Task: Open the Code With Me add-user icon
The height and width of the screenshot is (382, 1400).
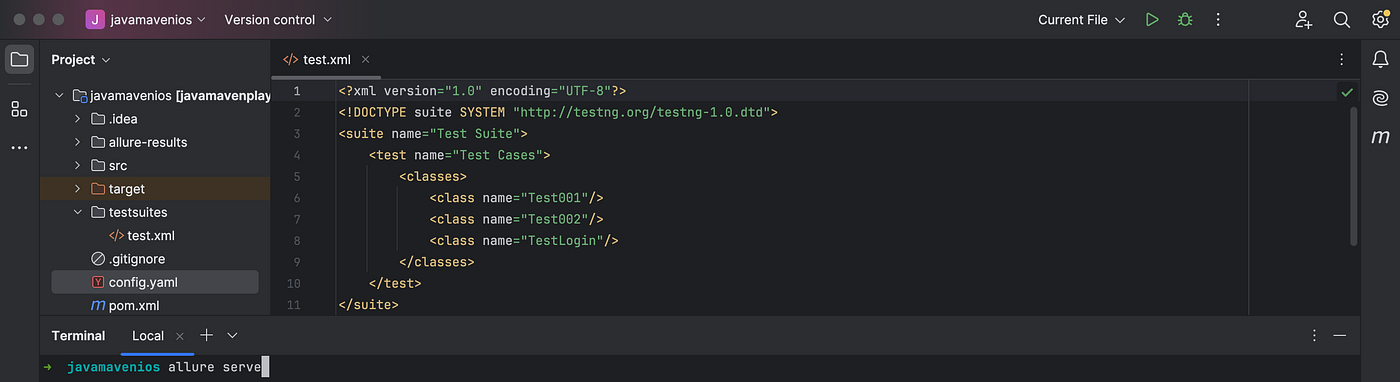Action: [x=1303, y=20]
